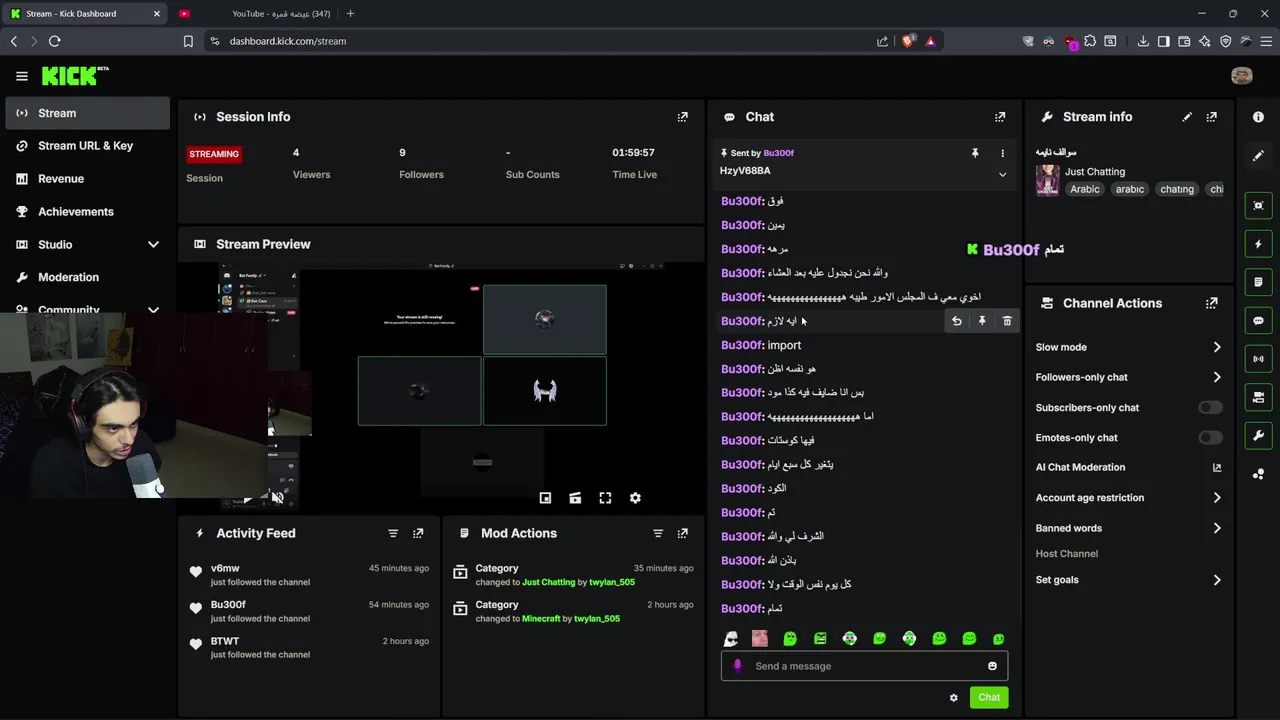Open chat settings gear icon
1280x720 pixels.
click(954, 698)
